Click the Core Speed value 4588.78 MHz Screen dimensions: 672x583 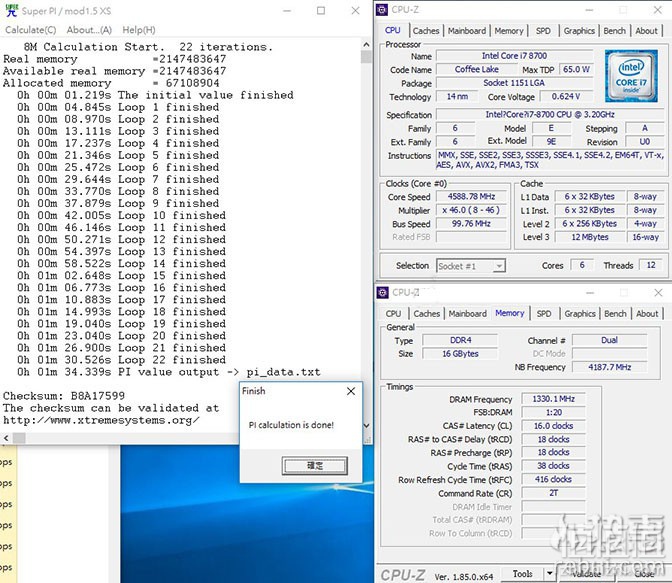point(471,197)
